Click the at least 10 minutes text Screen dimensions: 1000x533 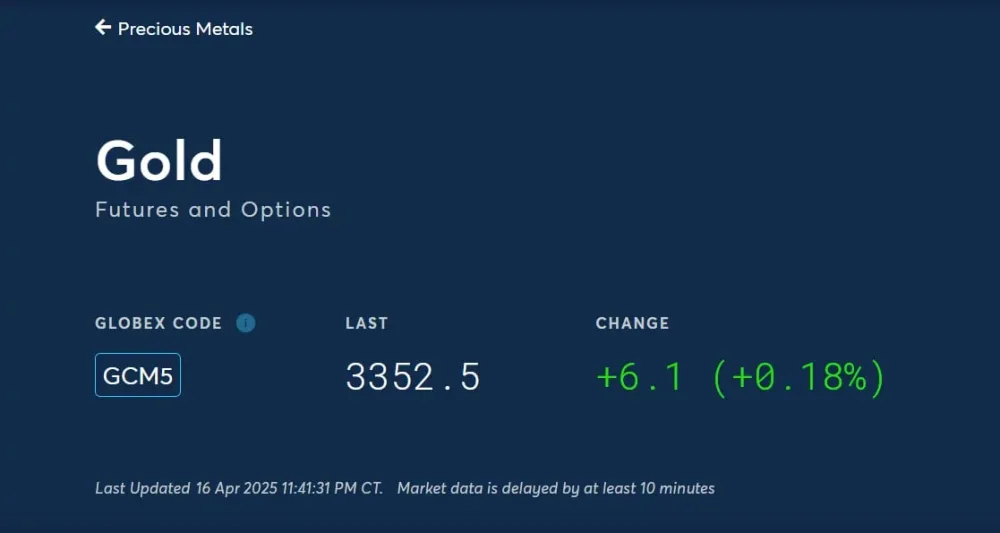(650, 489)
